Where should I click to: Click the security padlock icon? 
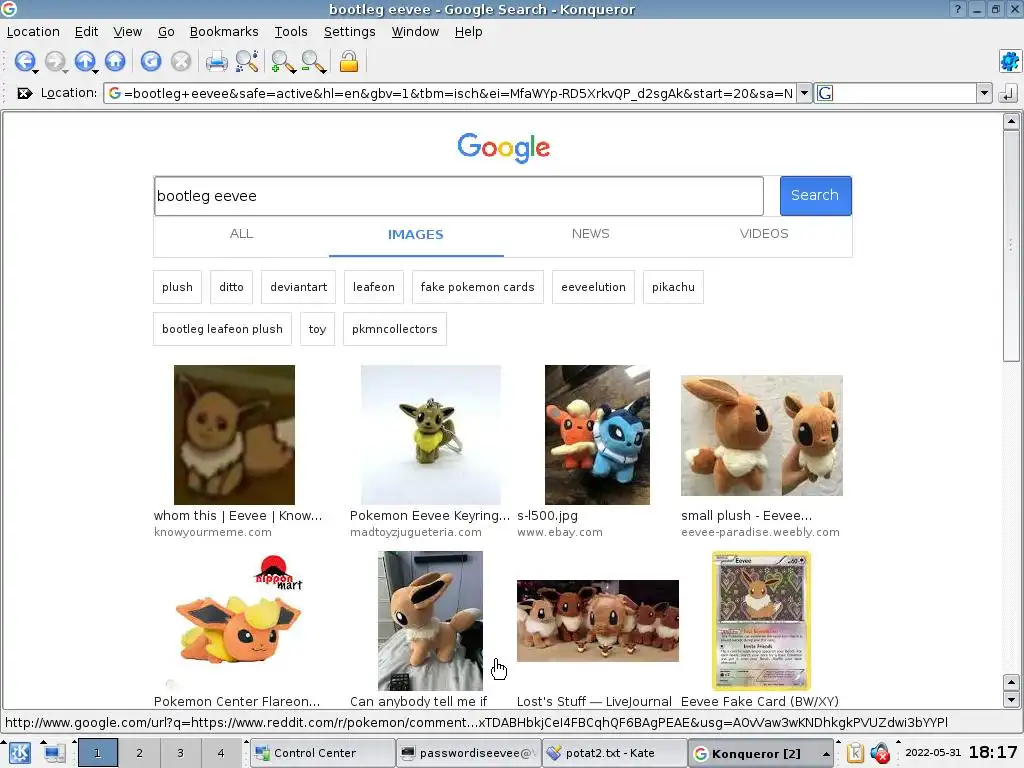349,61
